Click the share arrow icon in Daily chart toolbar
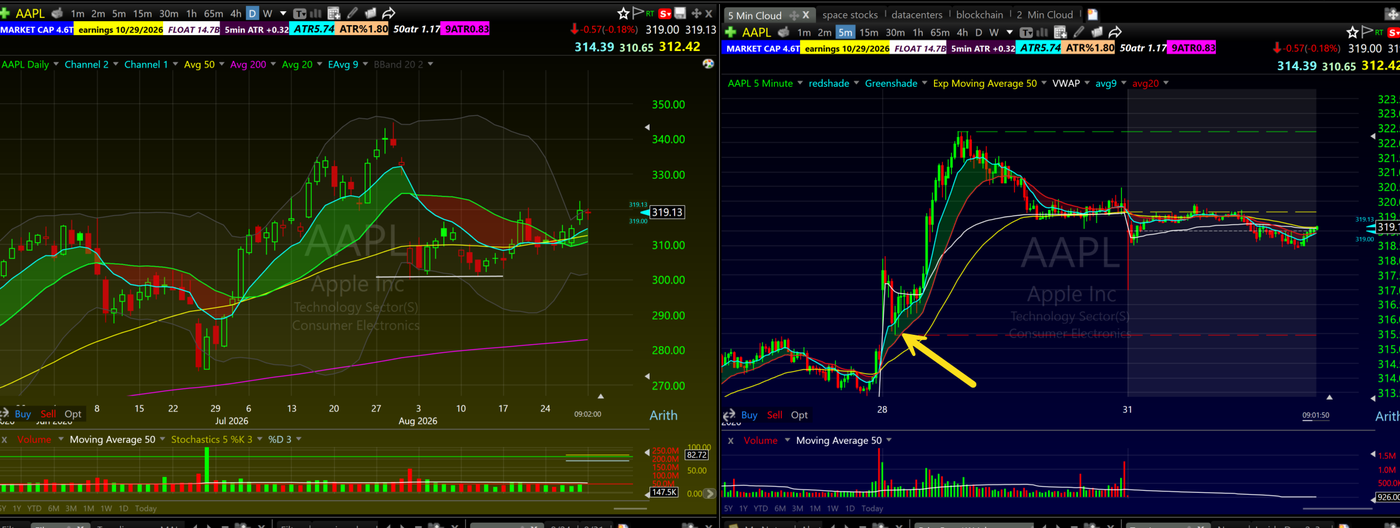The width and height of the screenshot is (1400, 528). pyautogui.click(x=388, y=13)
